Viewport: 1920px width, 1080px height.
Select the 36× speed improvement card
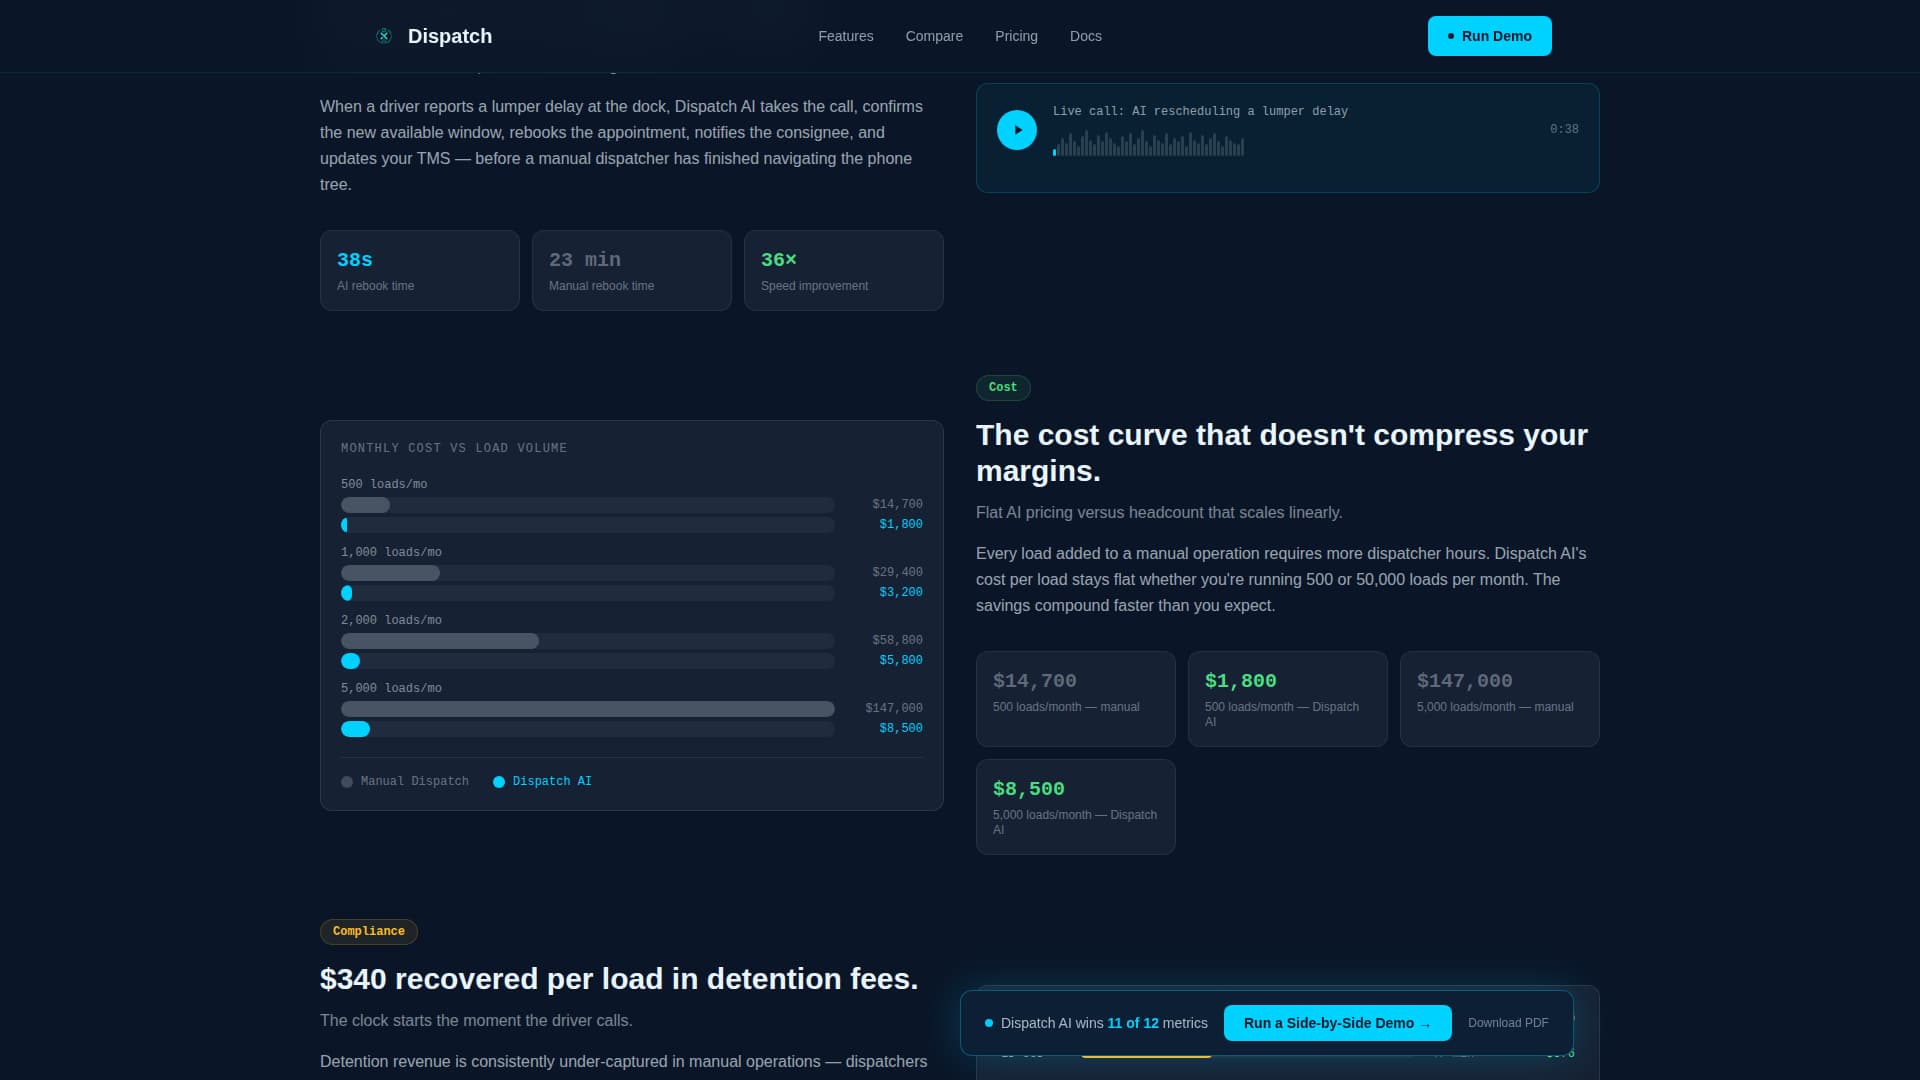click(x=844, y=271)
